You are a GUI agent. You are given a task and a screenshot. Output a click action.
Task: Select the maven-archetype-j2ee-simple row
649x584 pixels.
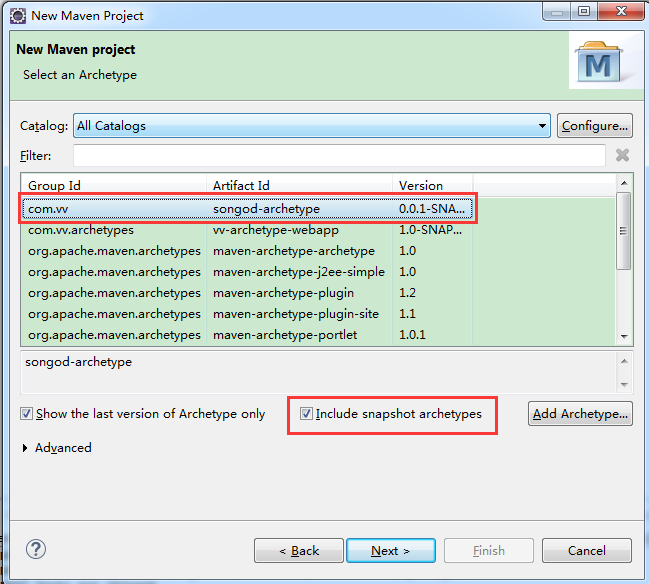[247, 272]
